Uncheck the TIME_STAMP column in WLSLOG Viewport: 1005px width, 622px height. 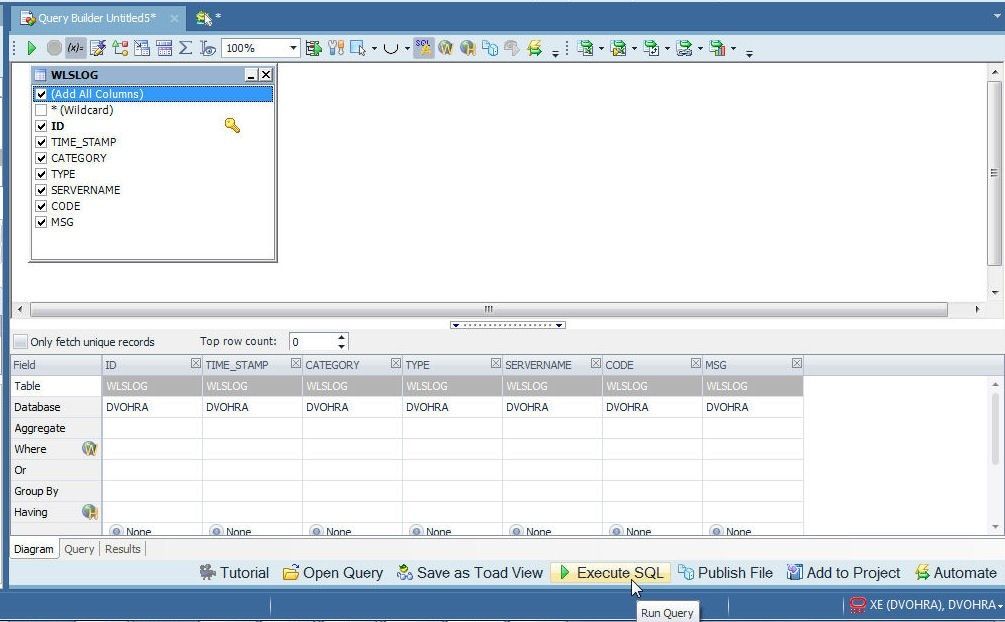(42, 142)
